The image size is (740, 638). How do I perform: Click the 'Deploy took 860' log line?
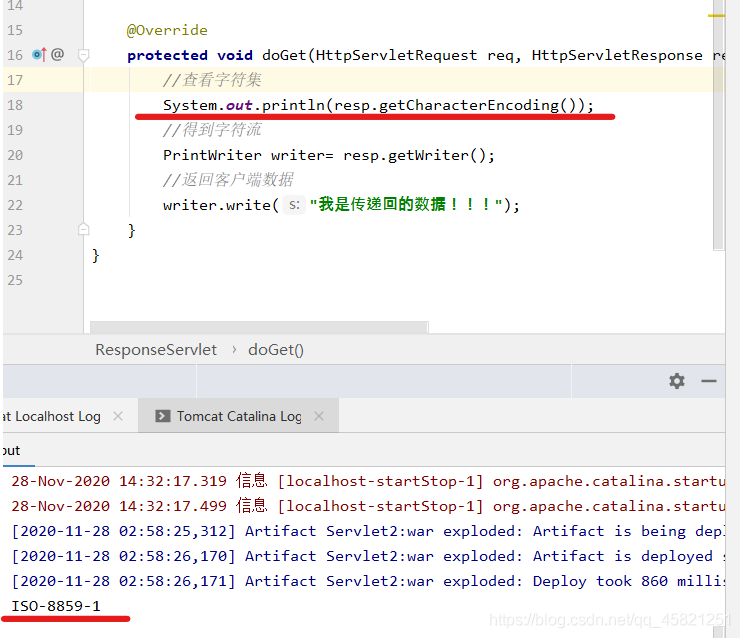point(368,581)
